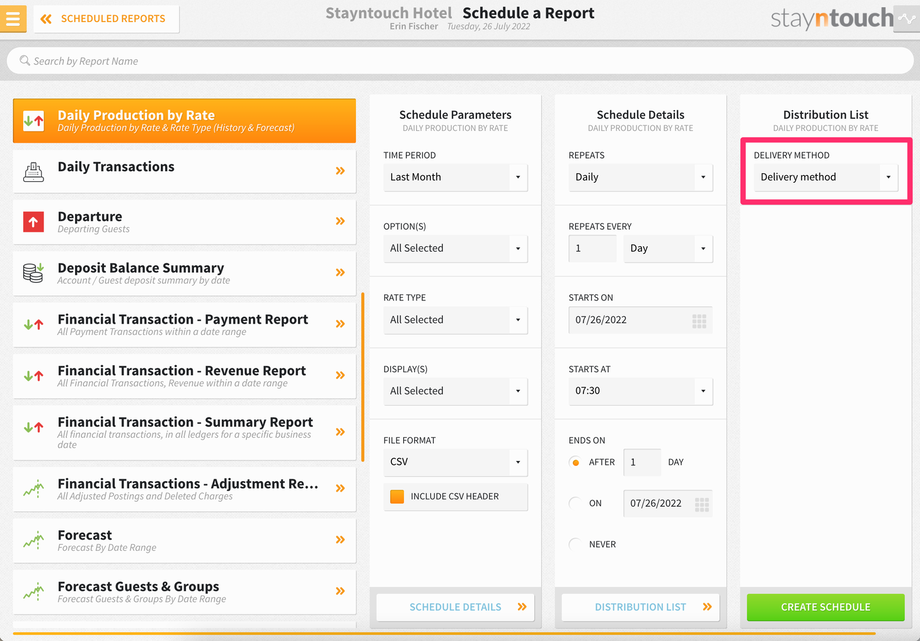
Task: Click the Schedule Details button
Action: (x=455, y=607)
